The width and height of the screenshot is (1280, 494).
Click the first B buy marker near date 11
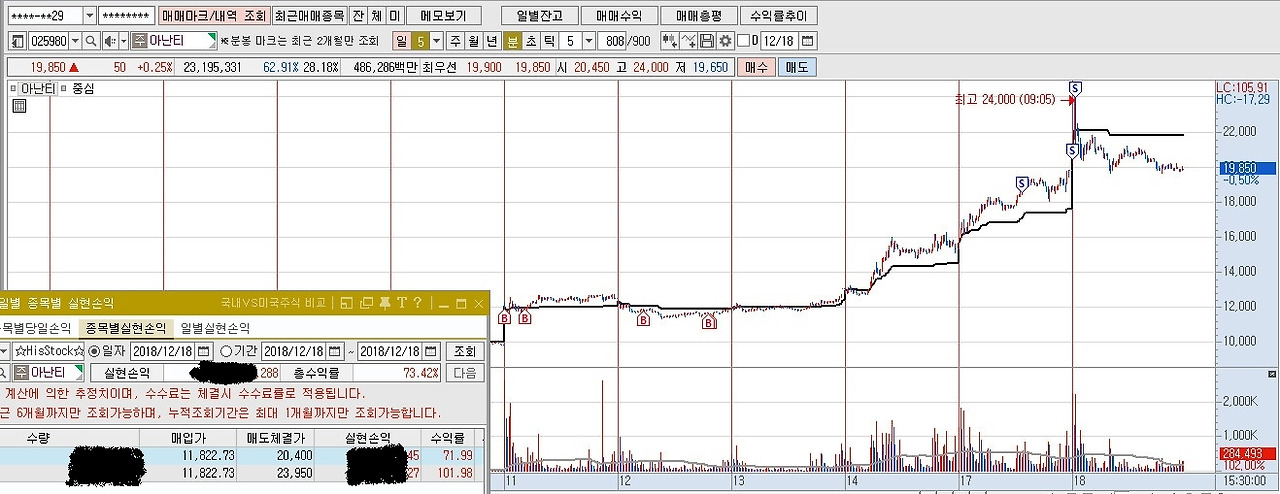click(504, 318)
